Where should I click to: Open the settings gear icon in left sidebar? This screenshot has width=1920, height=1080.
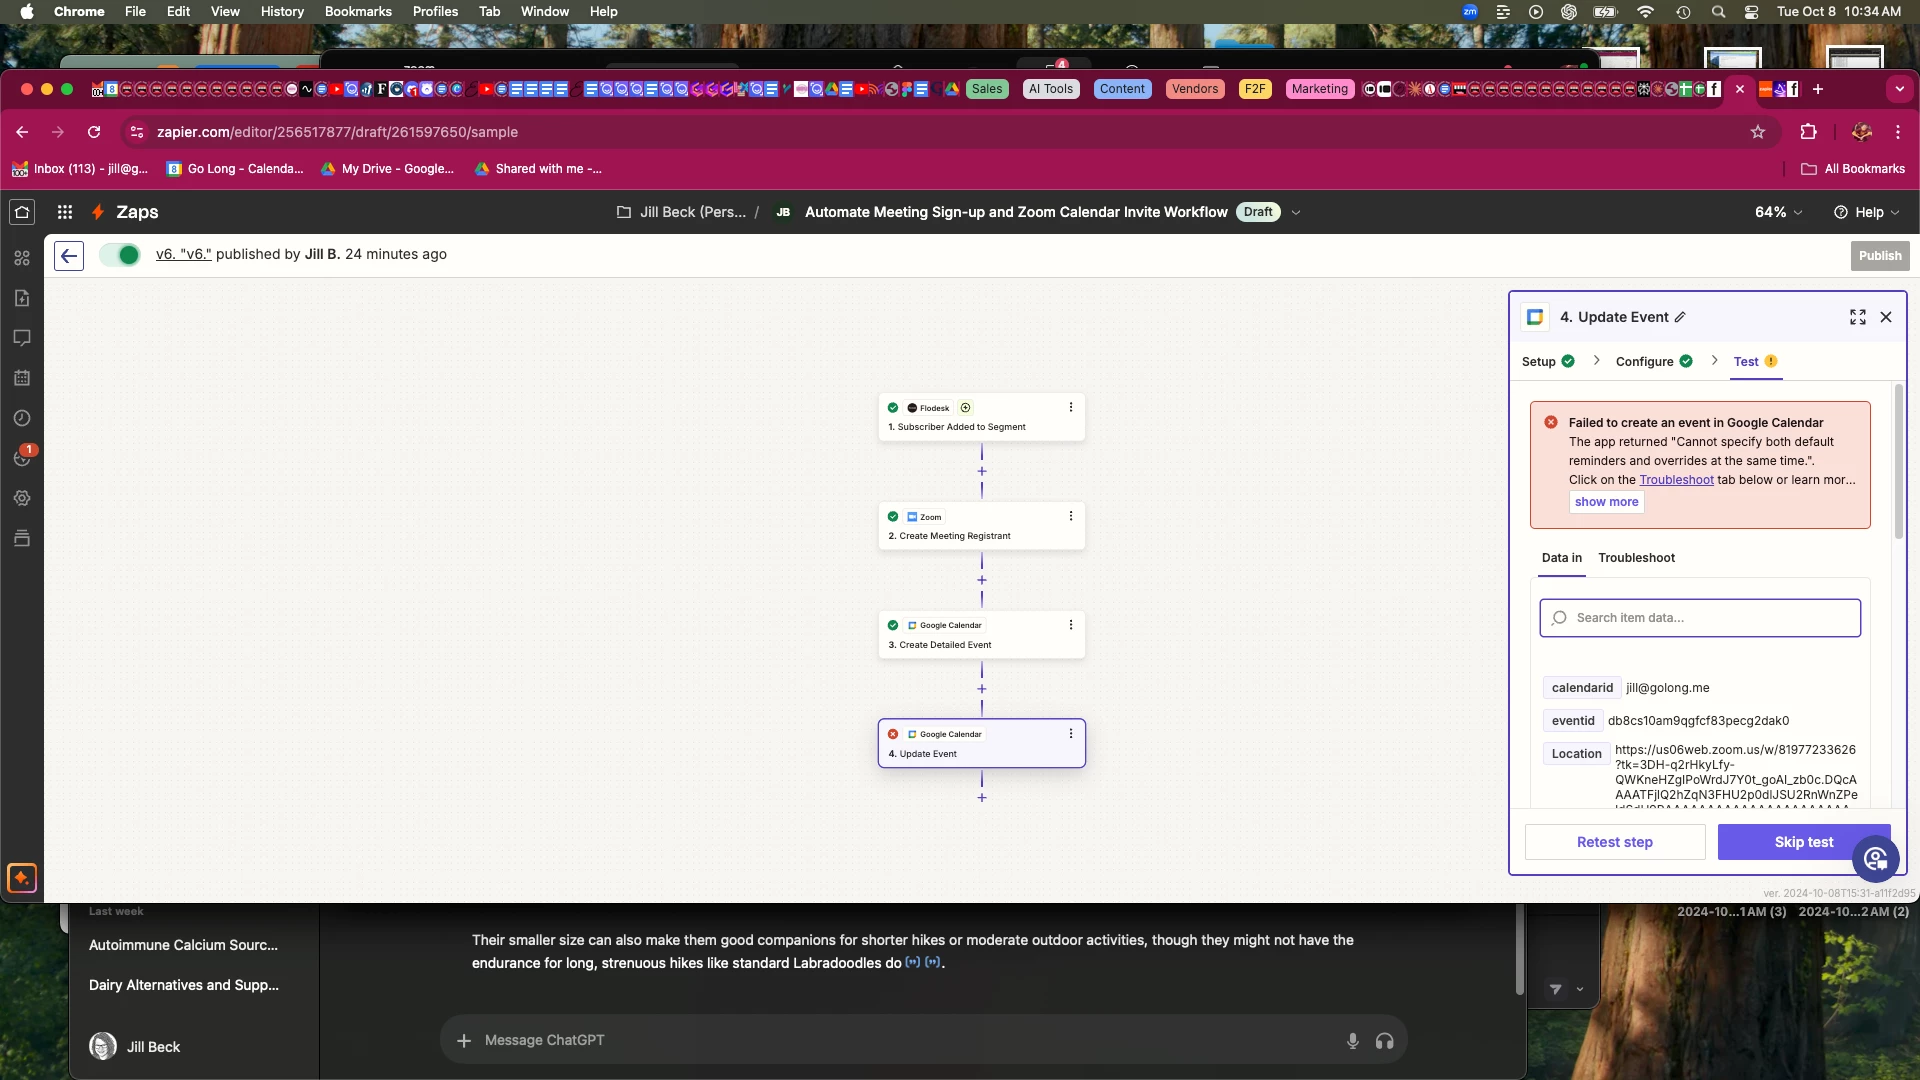22,498
